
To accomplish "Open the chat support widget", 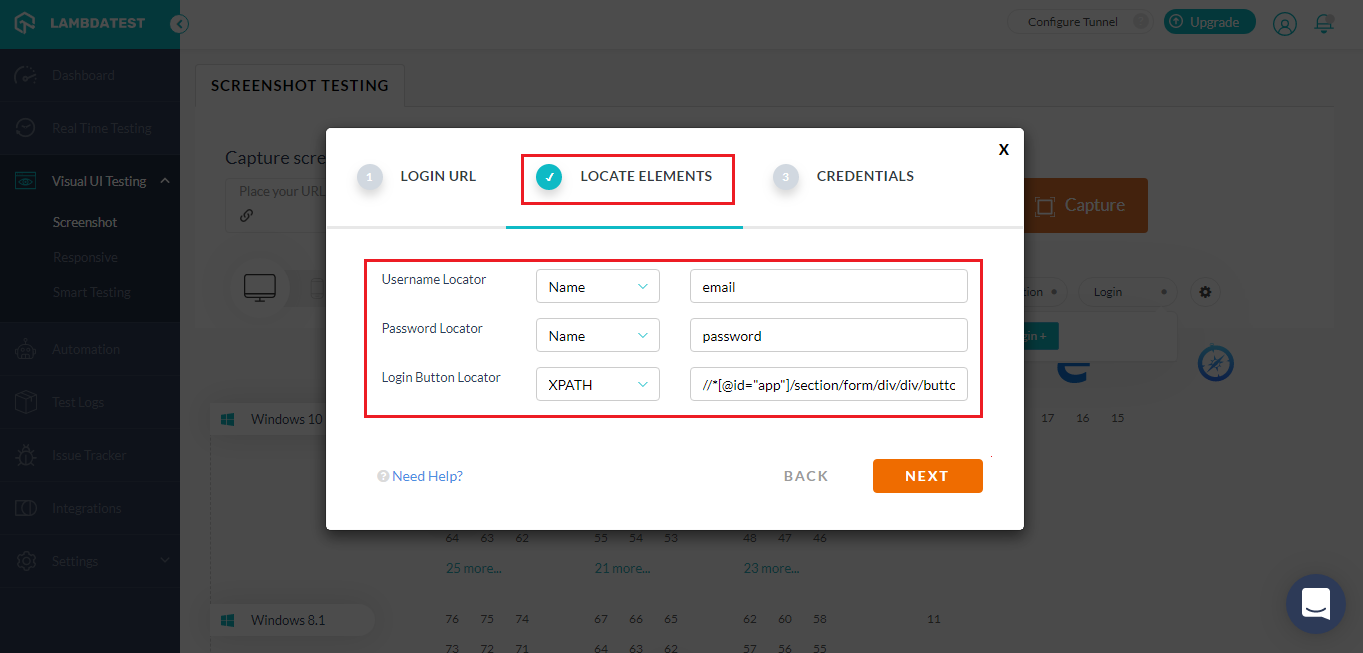I will click(1315, 603).
